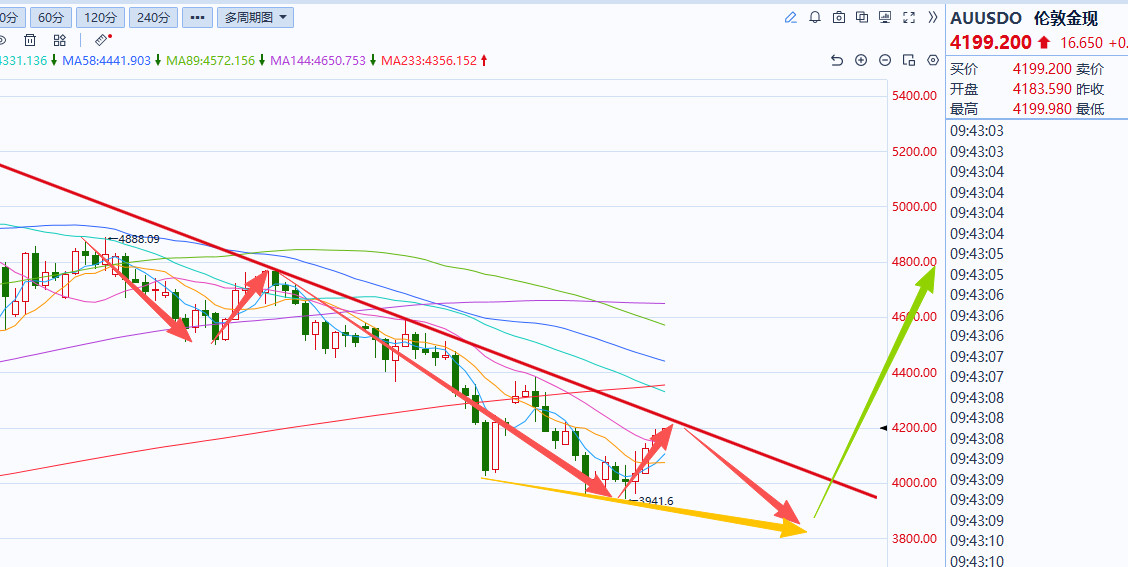
Task: Switch to 60分 timeframe
Action: pos(50,17)
